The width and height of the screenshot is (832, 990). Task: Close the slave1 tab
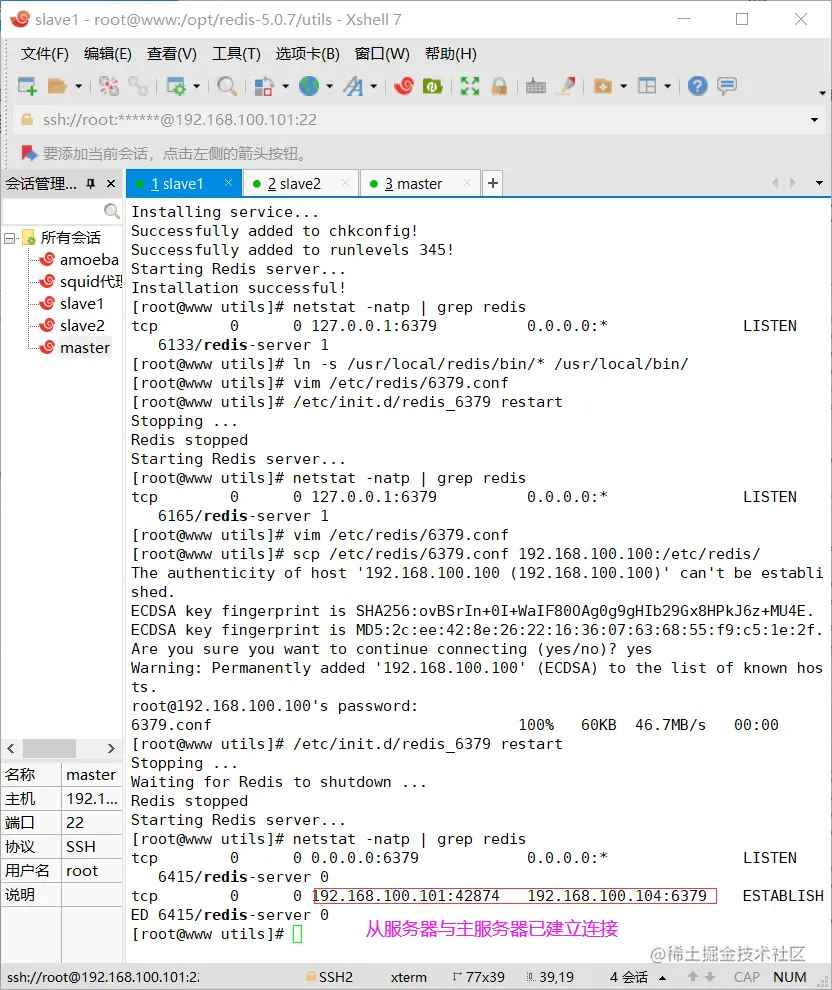click(x=229, y=183)
